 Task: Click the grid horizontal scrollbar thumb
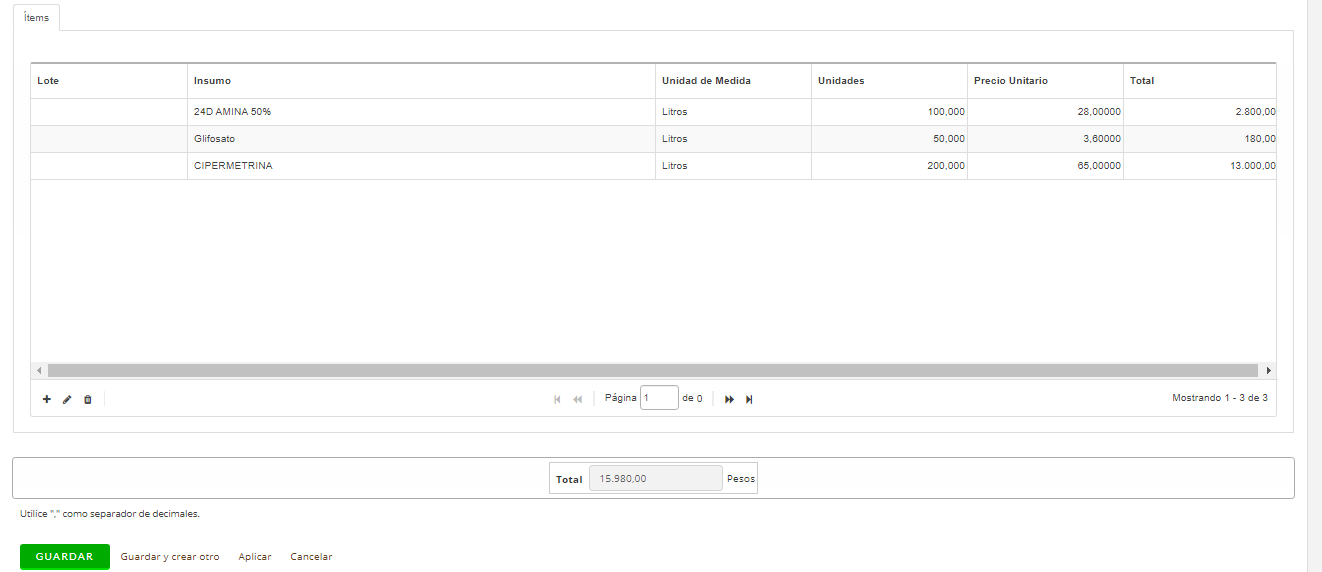[x=652, y=370]
